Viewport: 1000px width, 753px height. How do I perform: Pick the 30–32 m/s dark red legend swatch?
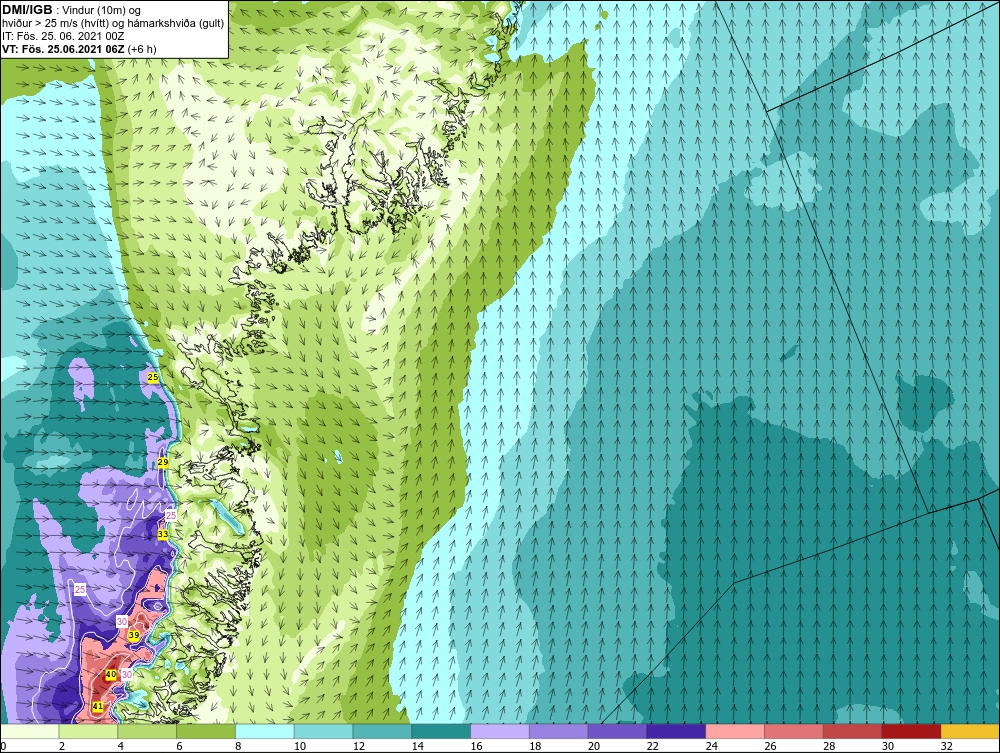tap(911, 731)
